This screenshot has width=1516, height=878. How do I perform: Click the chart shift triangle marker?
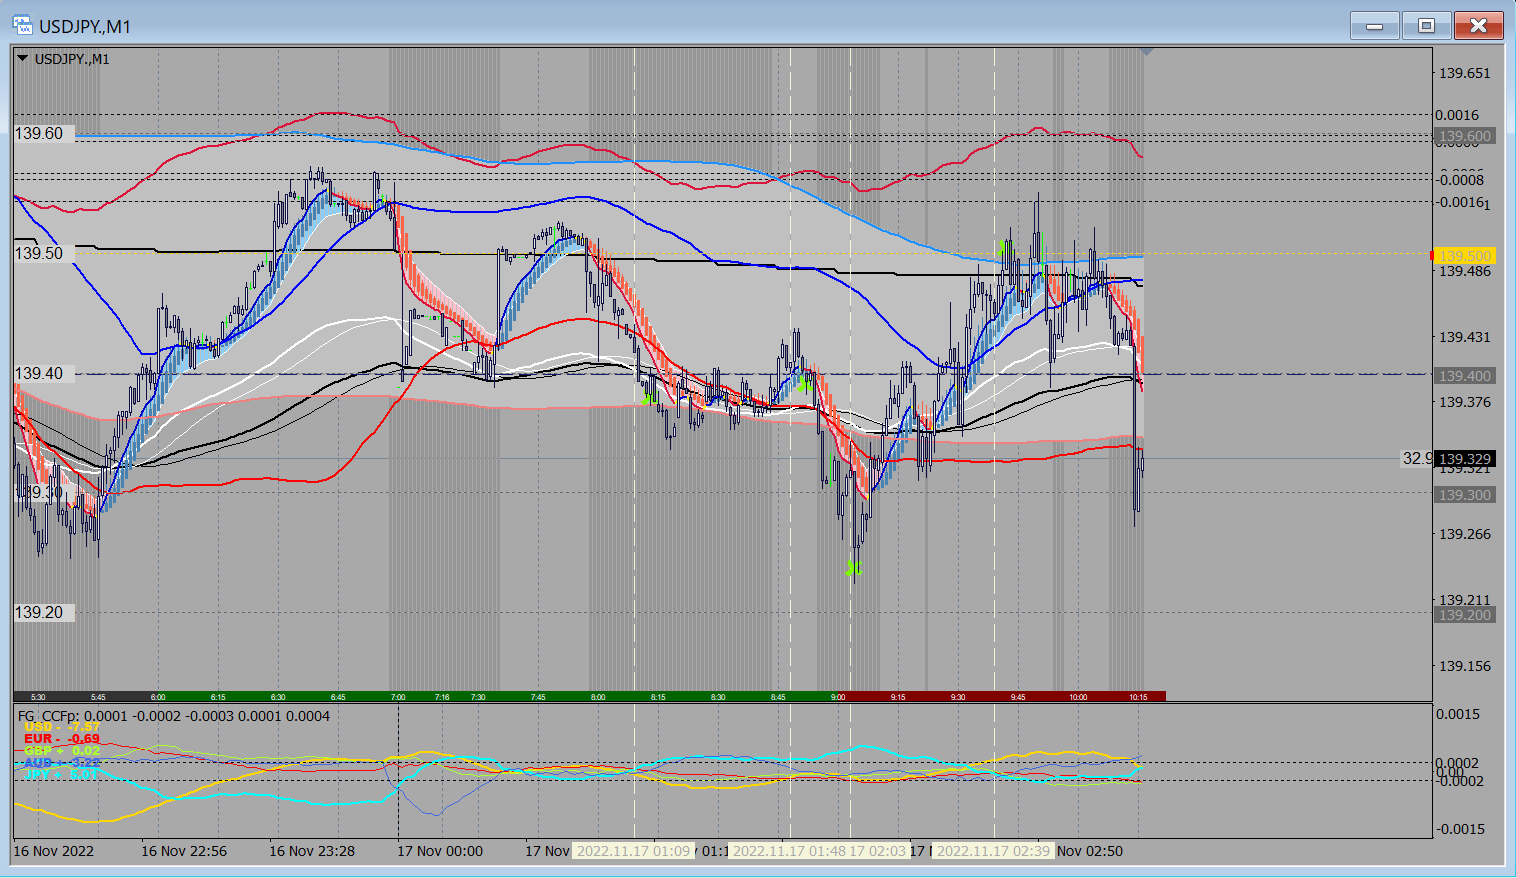[1146, 50]
